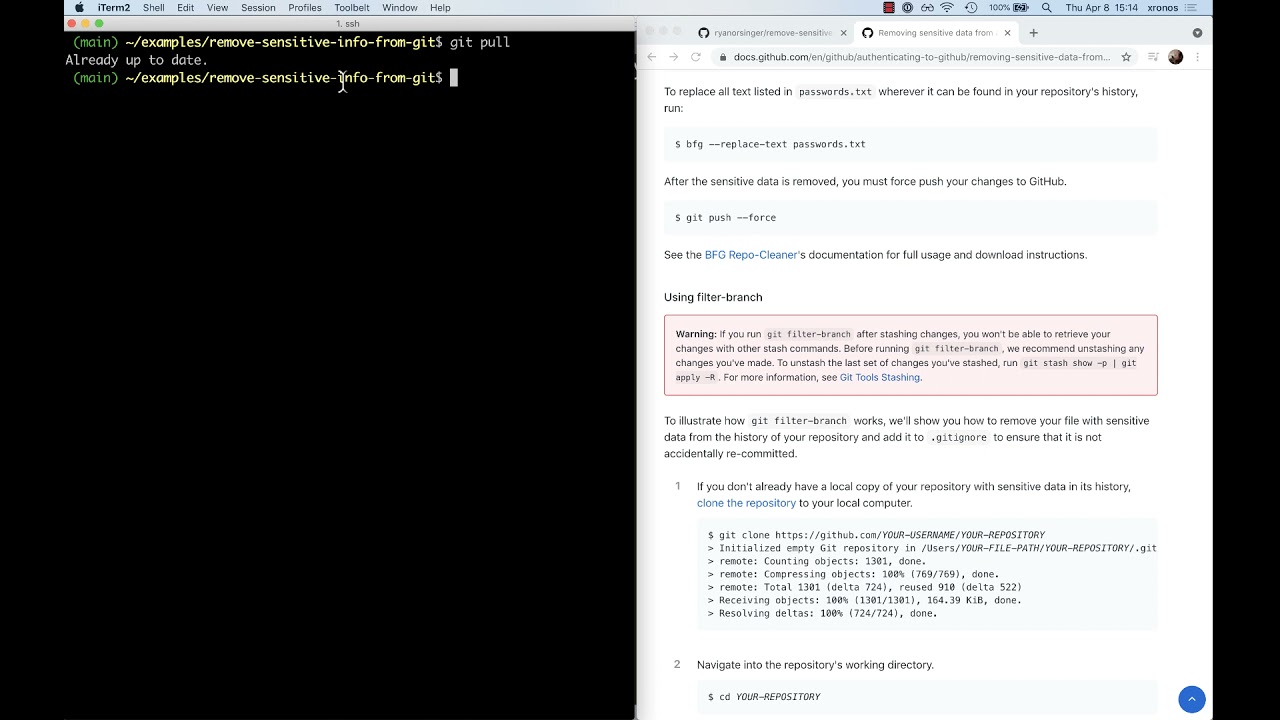Open the media control playlist icon
This screenshot has height=720, width=1280.
(x=1153, y=57)
